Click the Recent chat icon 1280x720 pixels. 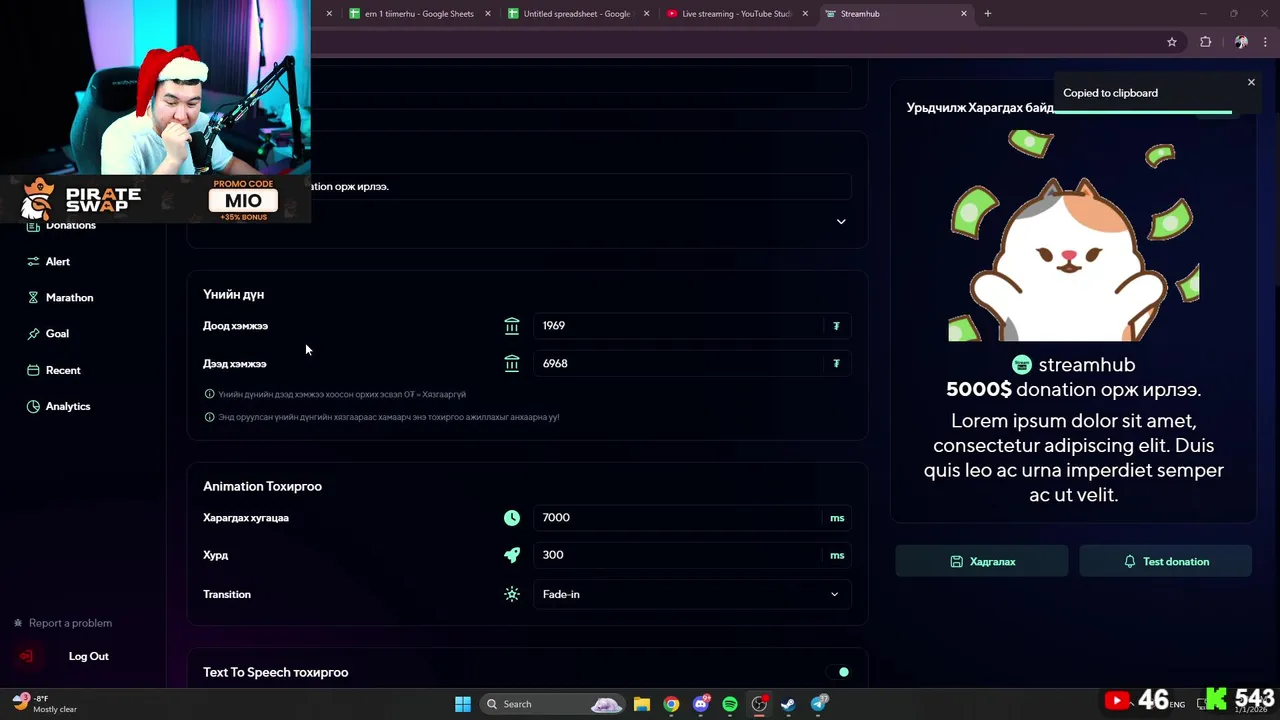33,370
